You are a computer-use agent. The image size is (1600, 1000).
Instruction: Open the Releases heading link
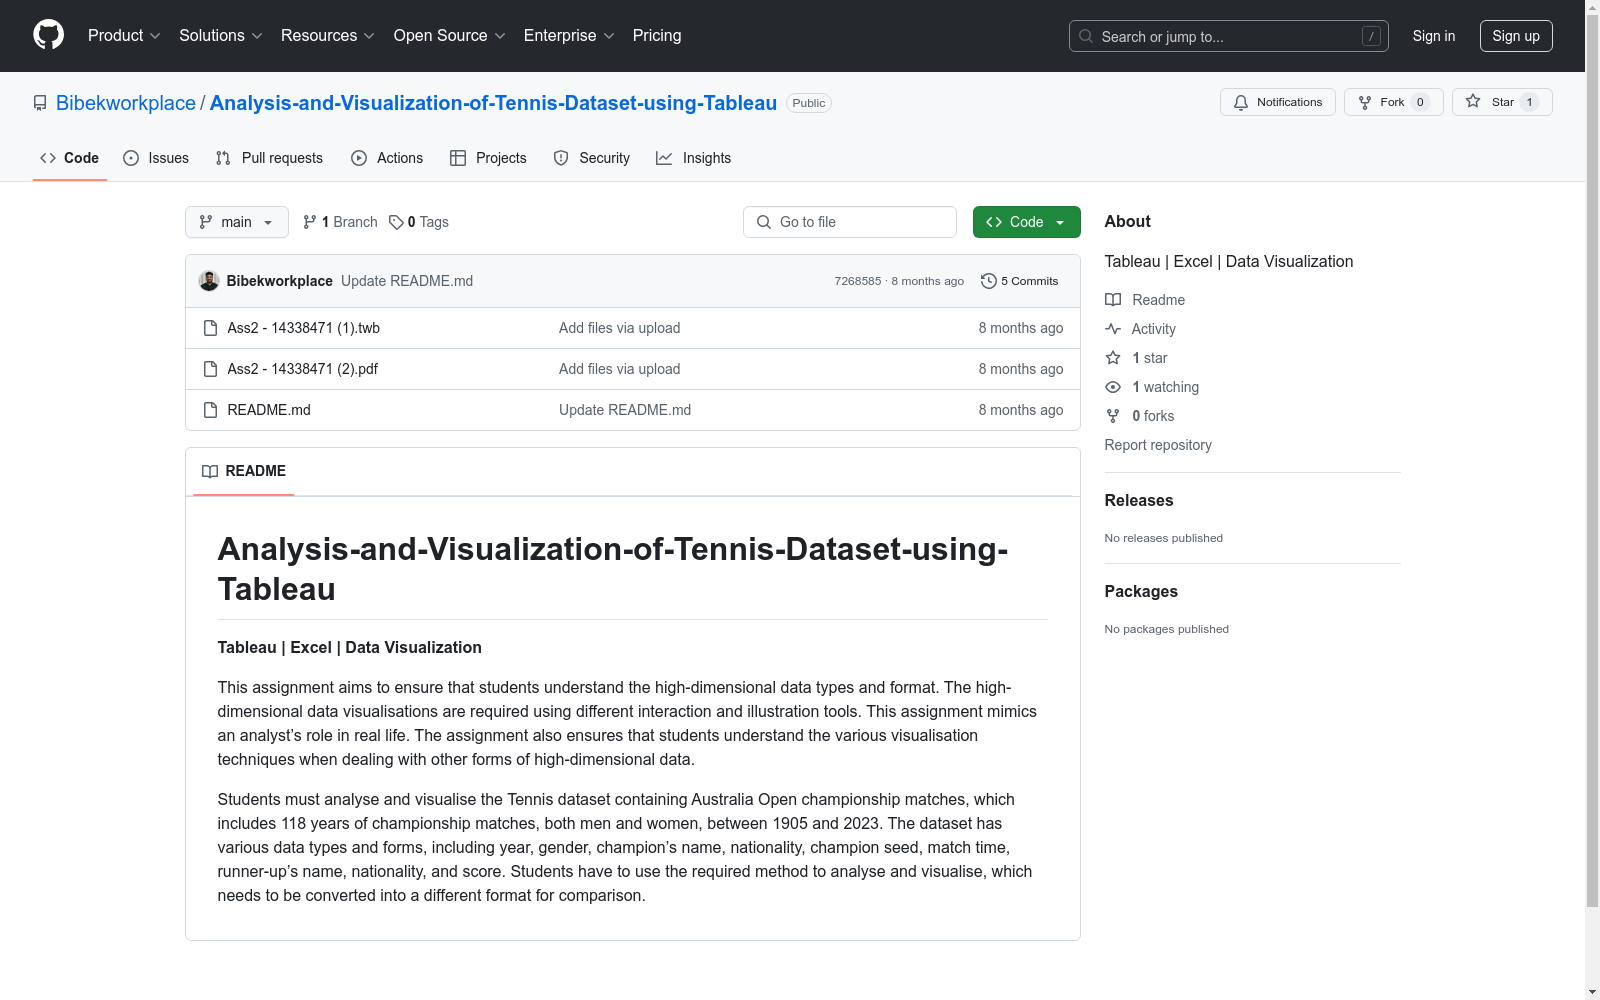click(x=1139, y=500)
